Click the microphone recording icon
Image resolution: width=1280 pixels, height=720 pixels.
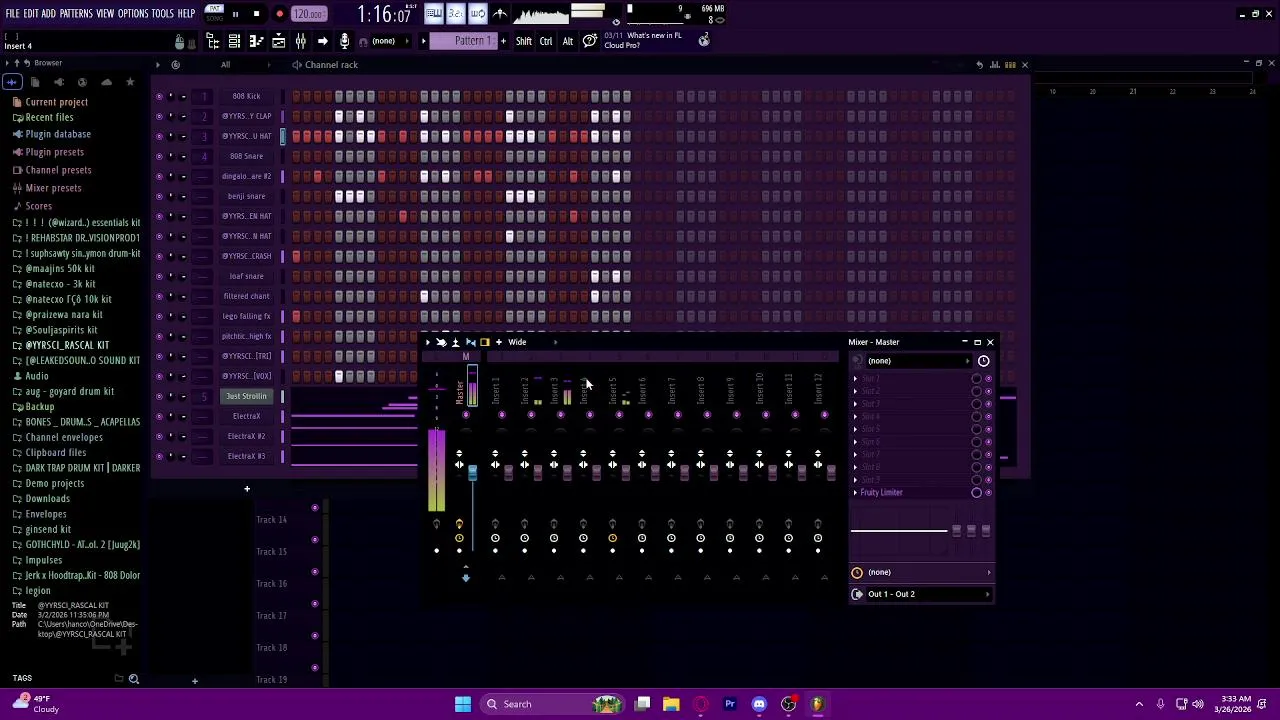[x=344, y=41]
